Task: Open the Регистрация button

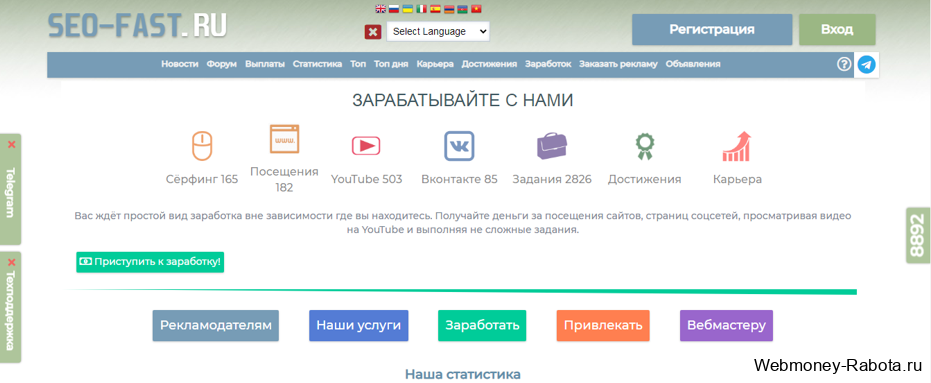Action: [712, 30]
